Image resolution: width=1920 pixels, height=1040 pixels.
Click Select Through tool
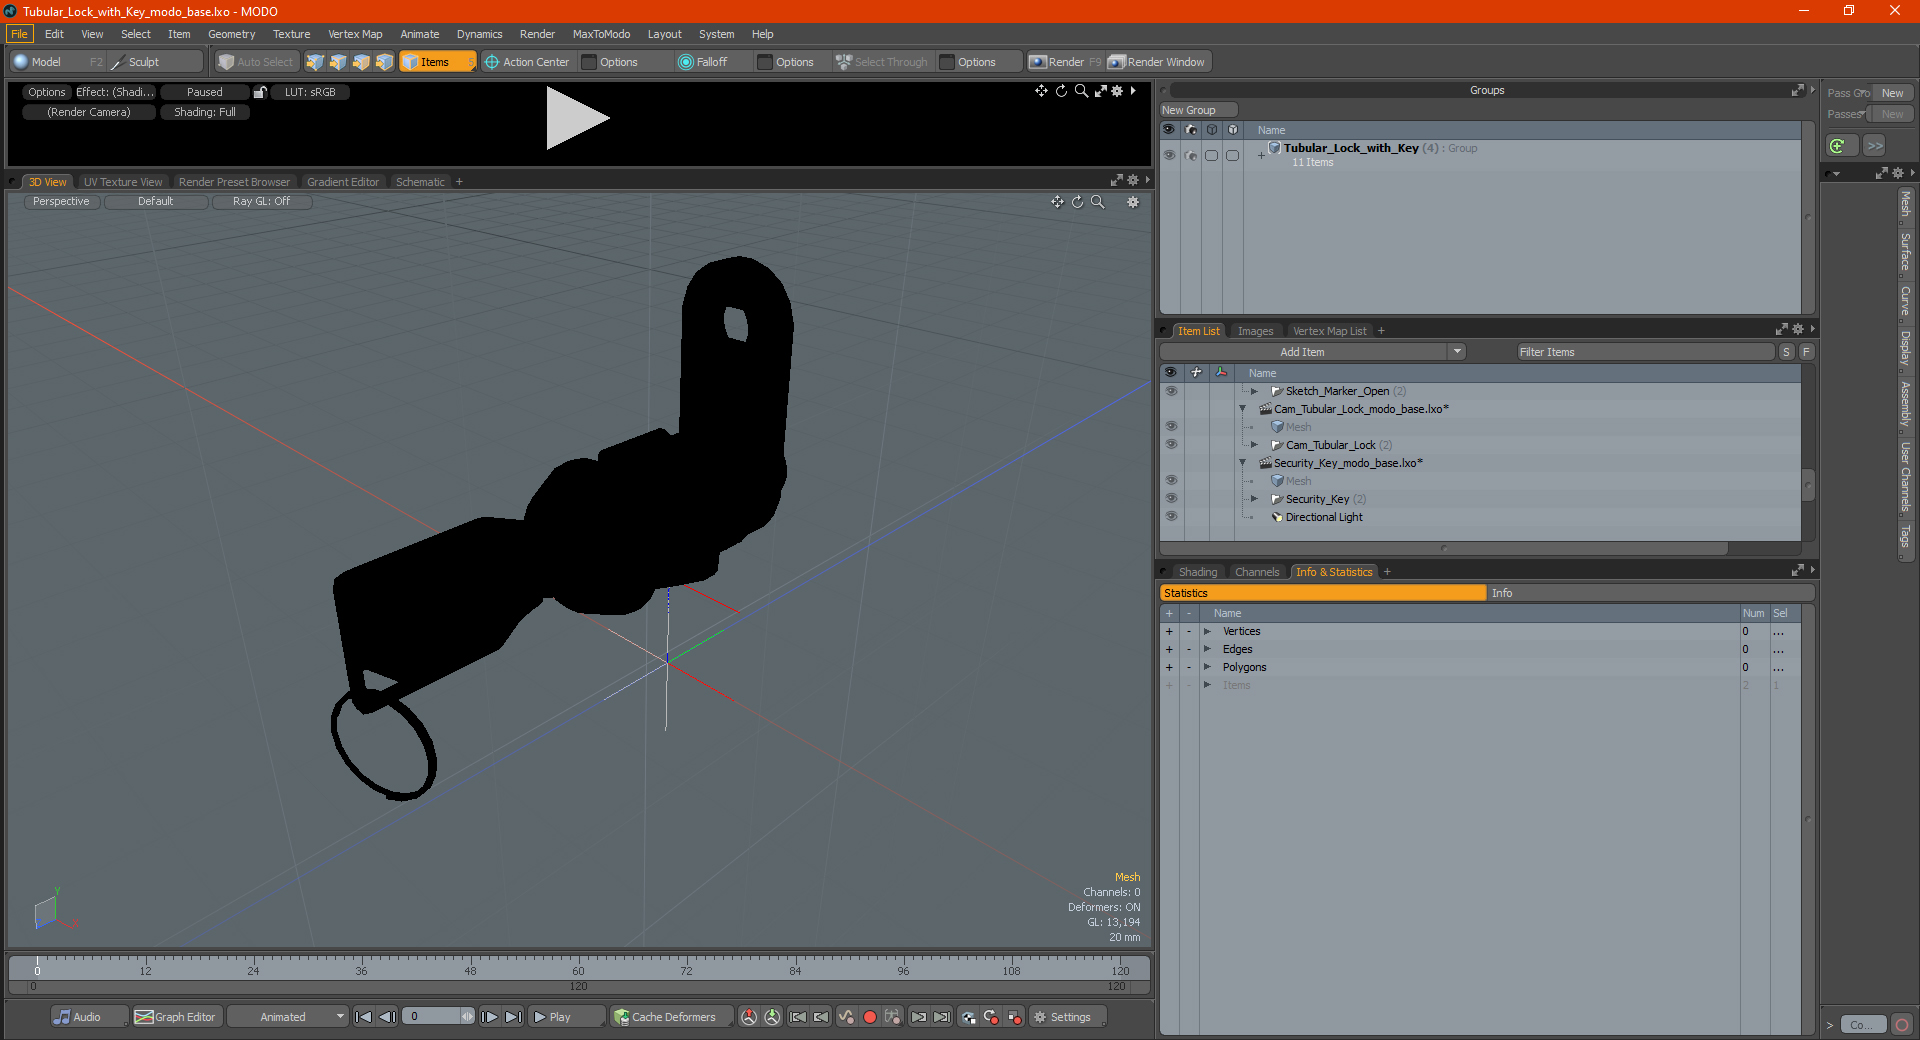[x=882, y=62]
